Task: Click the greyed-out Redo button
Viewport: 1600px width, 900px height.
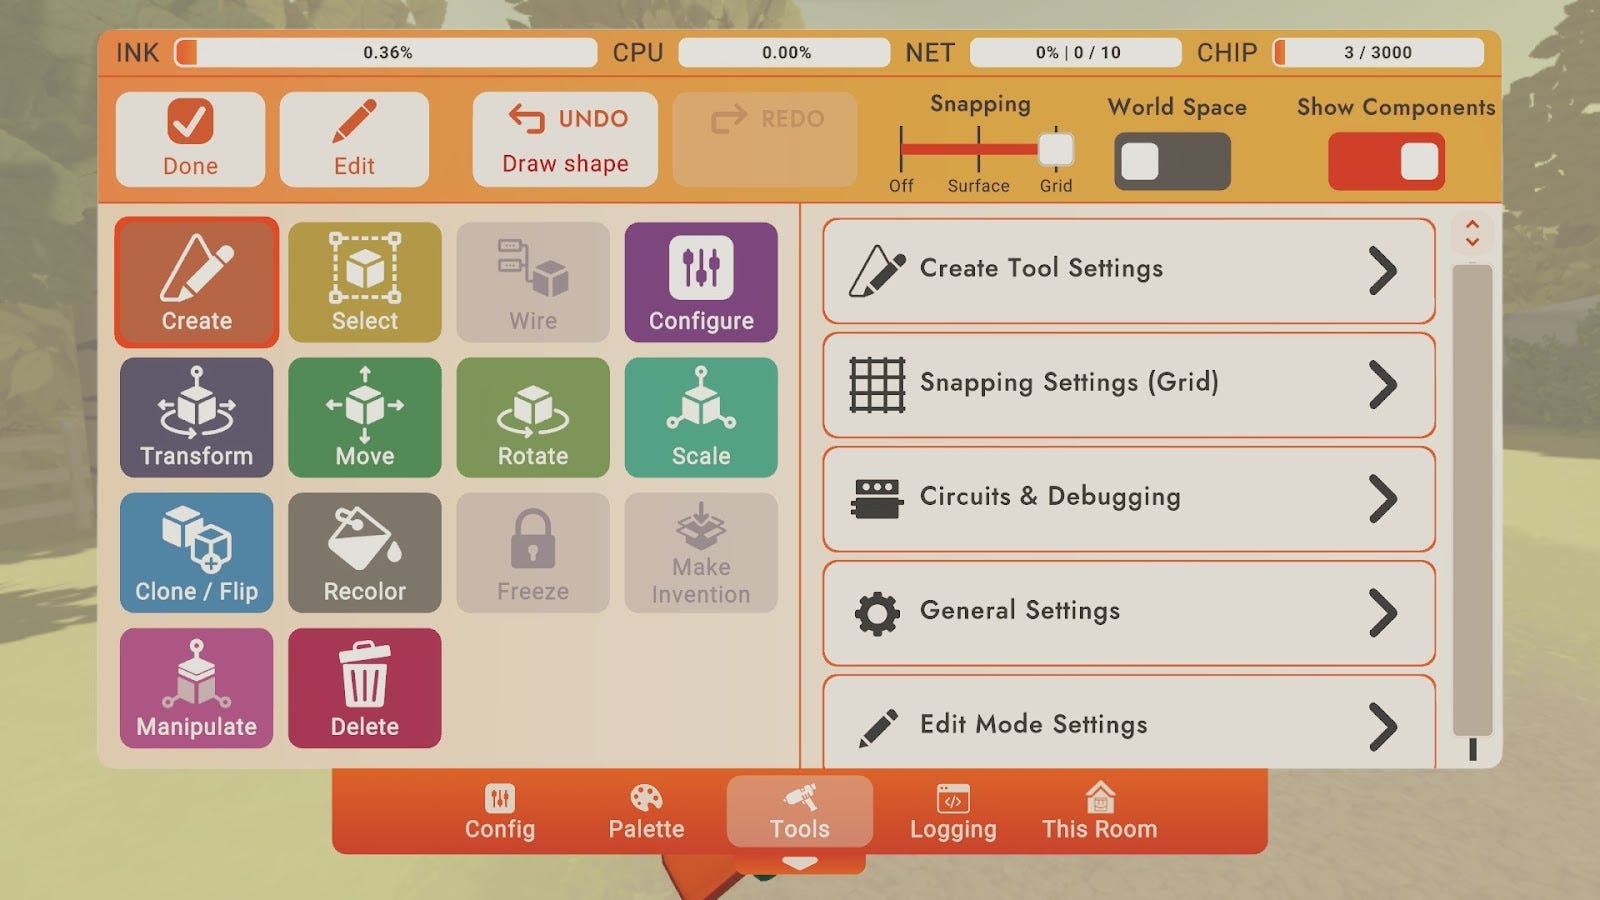Action: tap(765, 139)
